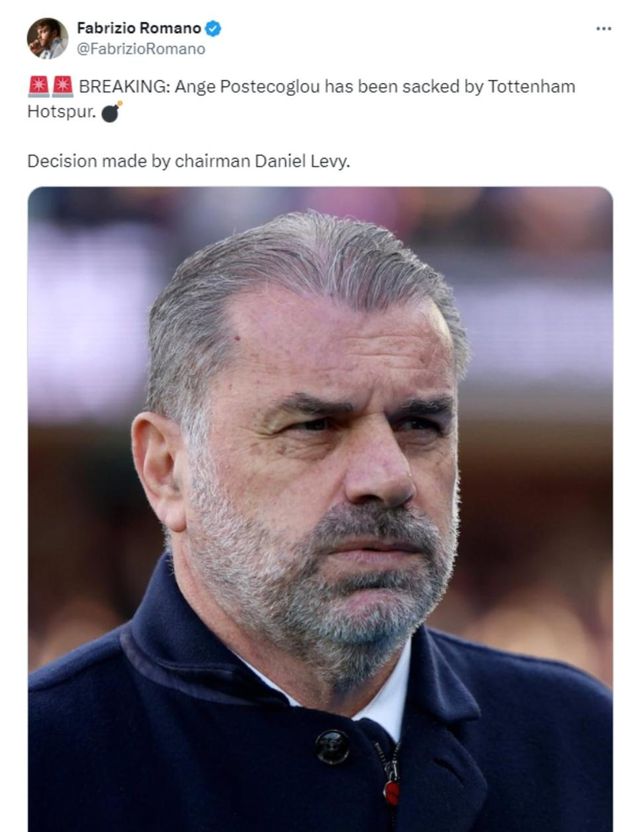Click the Fabrizio Romano display name
This screenshot has width=640, height=832.
[x=139, y=29]
